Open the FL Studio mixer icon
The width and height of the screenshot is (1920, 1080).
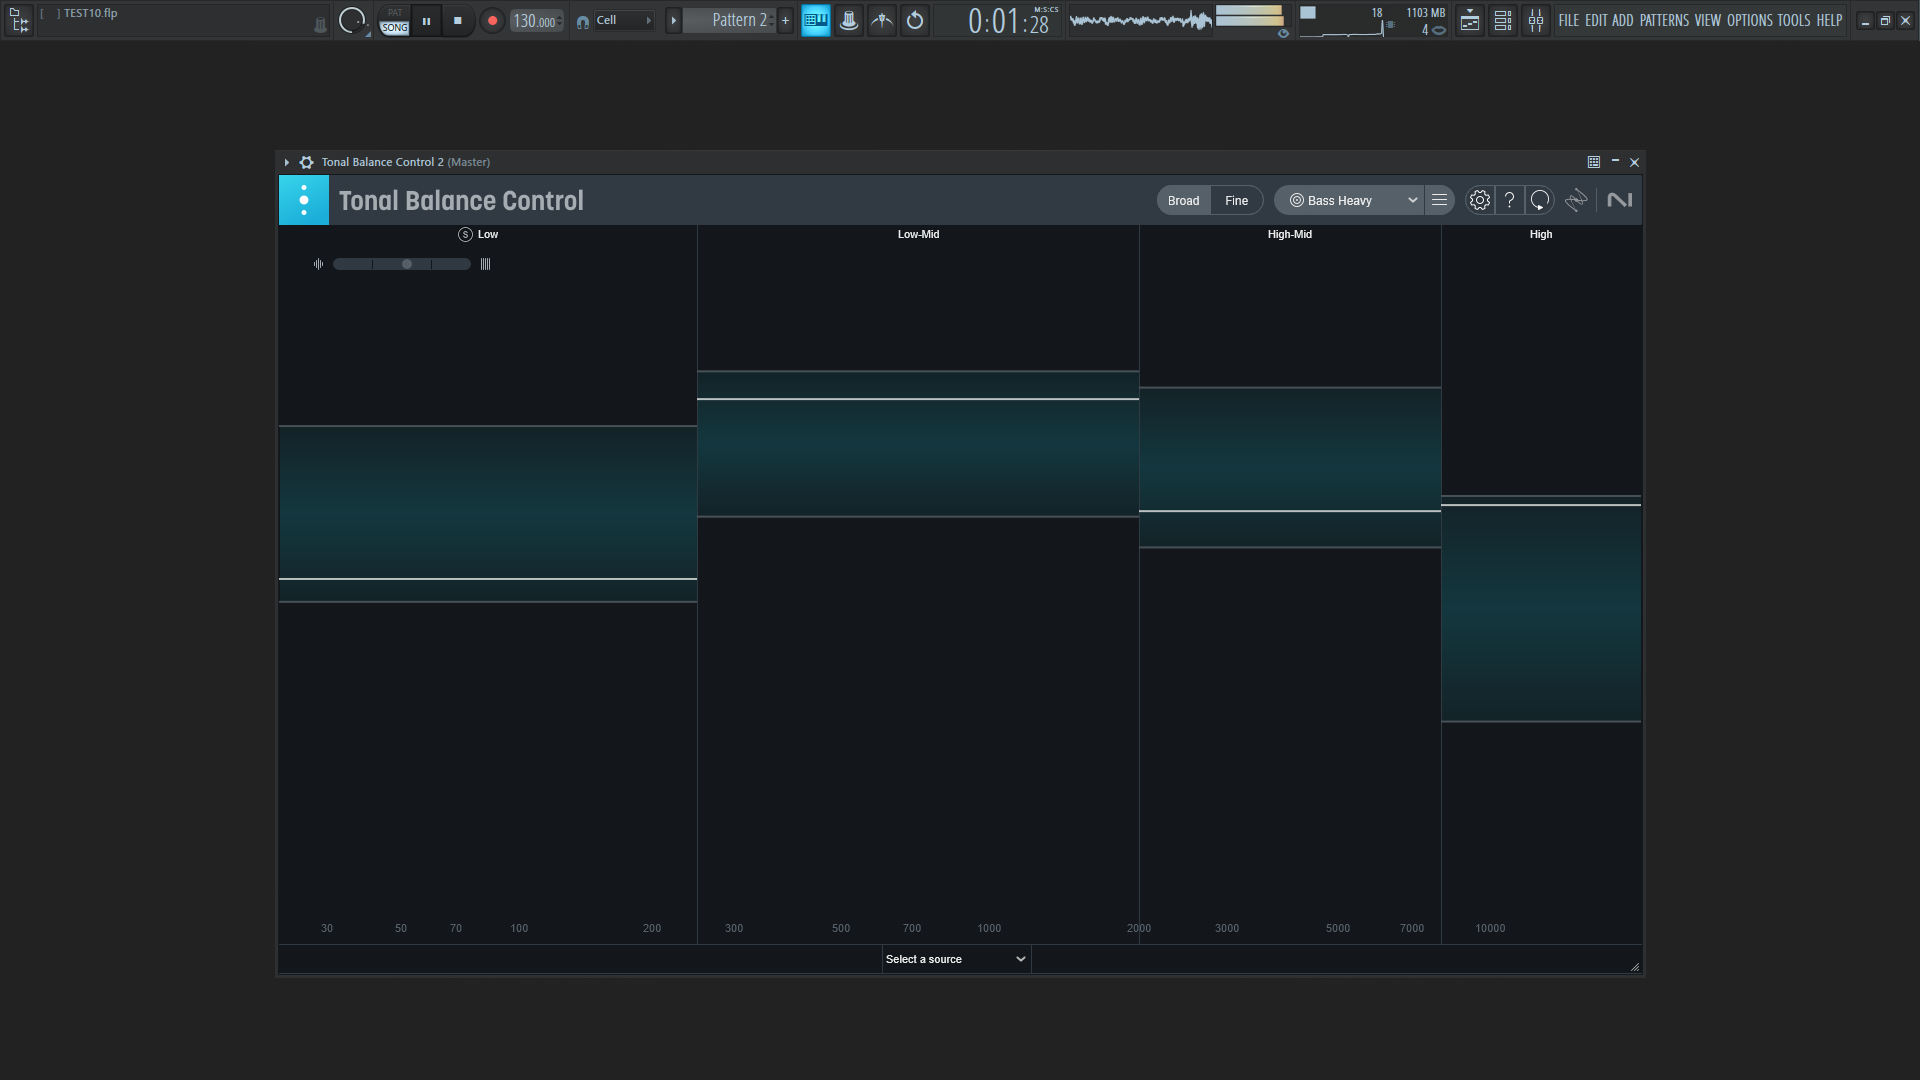[x=1536, y=20]
